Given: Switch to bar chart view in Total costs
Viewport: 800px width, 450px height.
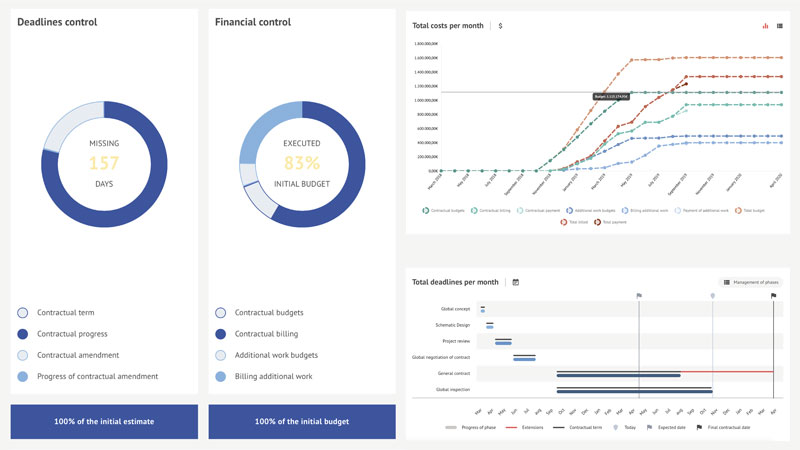Looking at the screenshot, I should (x=765, y=26).
